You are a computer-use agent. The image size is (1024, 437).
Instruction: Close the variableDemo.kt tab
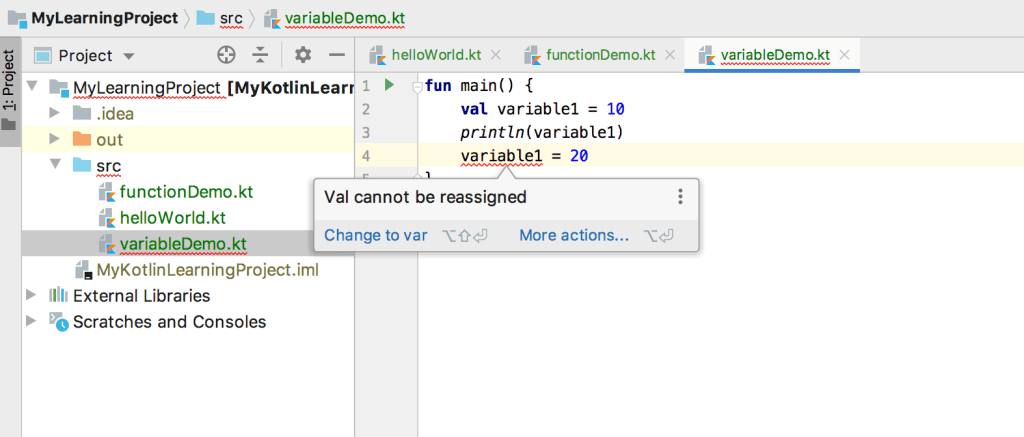click(845, 55)
